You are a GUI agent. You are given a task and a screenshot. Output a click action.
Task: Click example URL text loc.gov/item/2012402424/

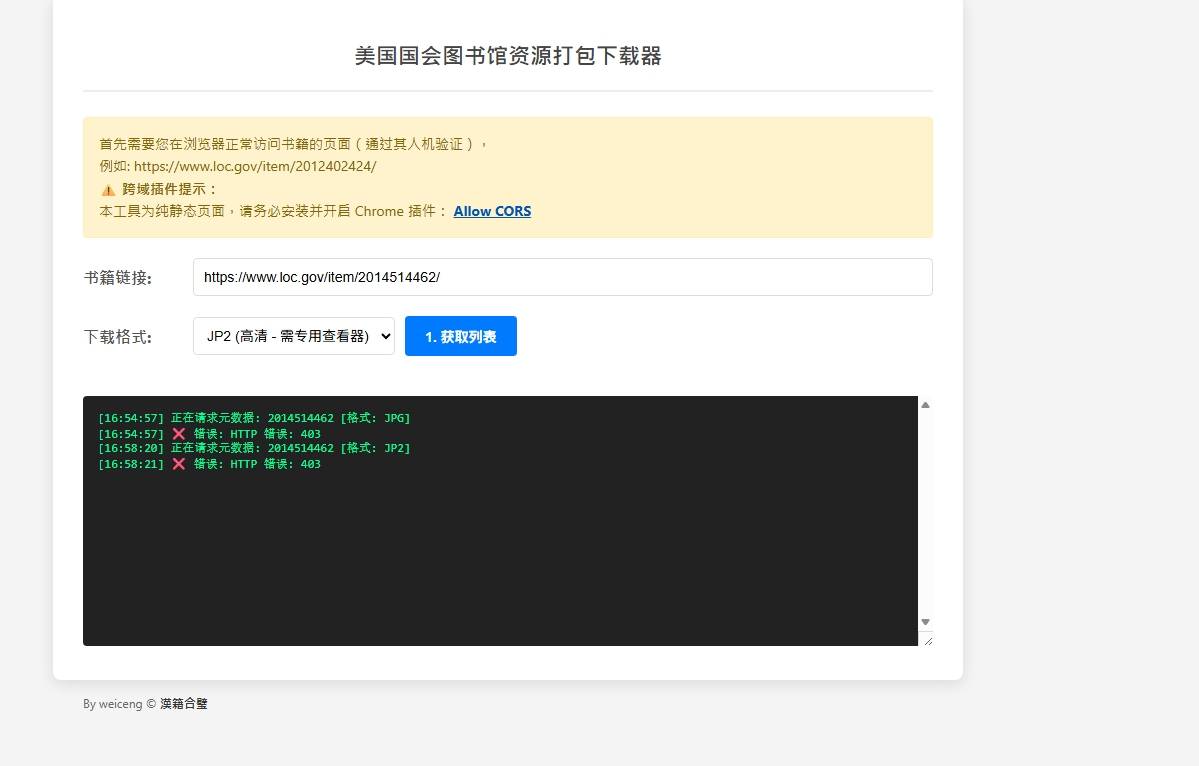(x=255, y=166)
